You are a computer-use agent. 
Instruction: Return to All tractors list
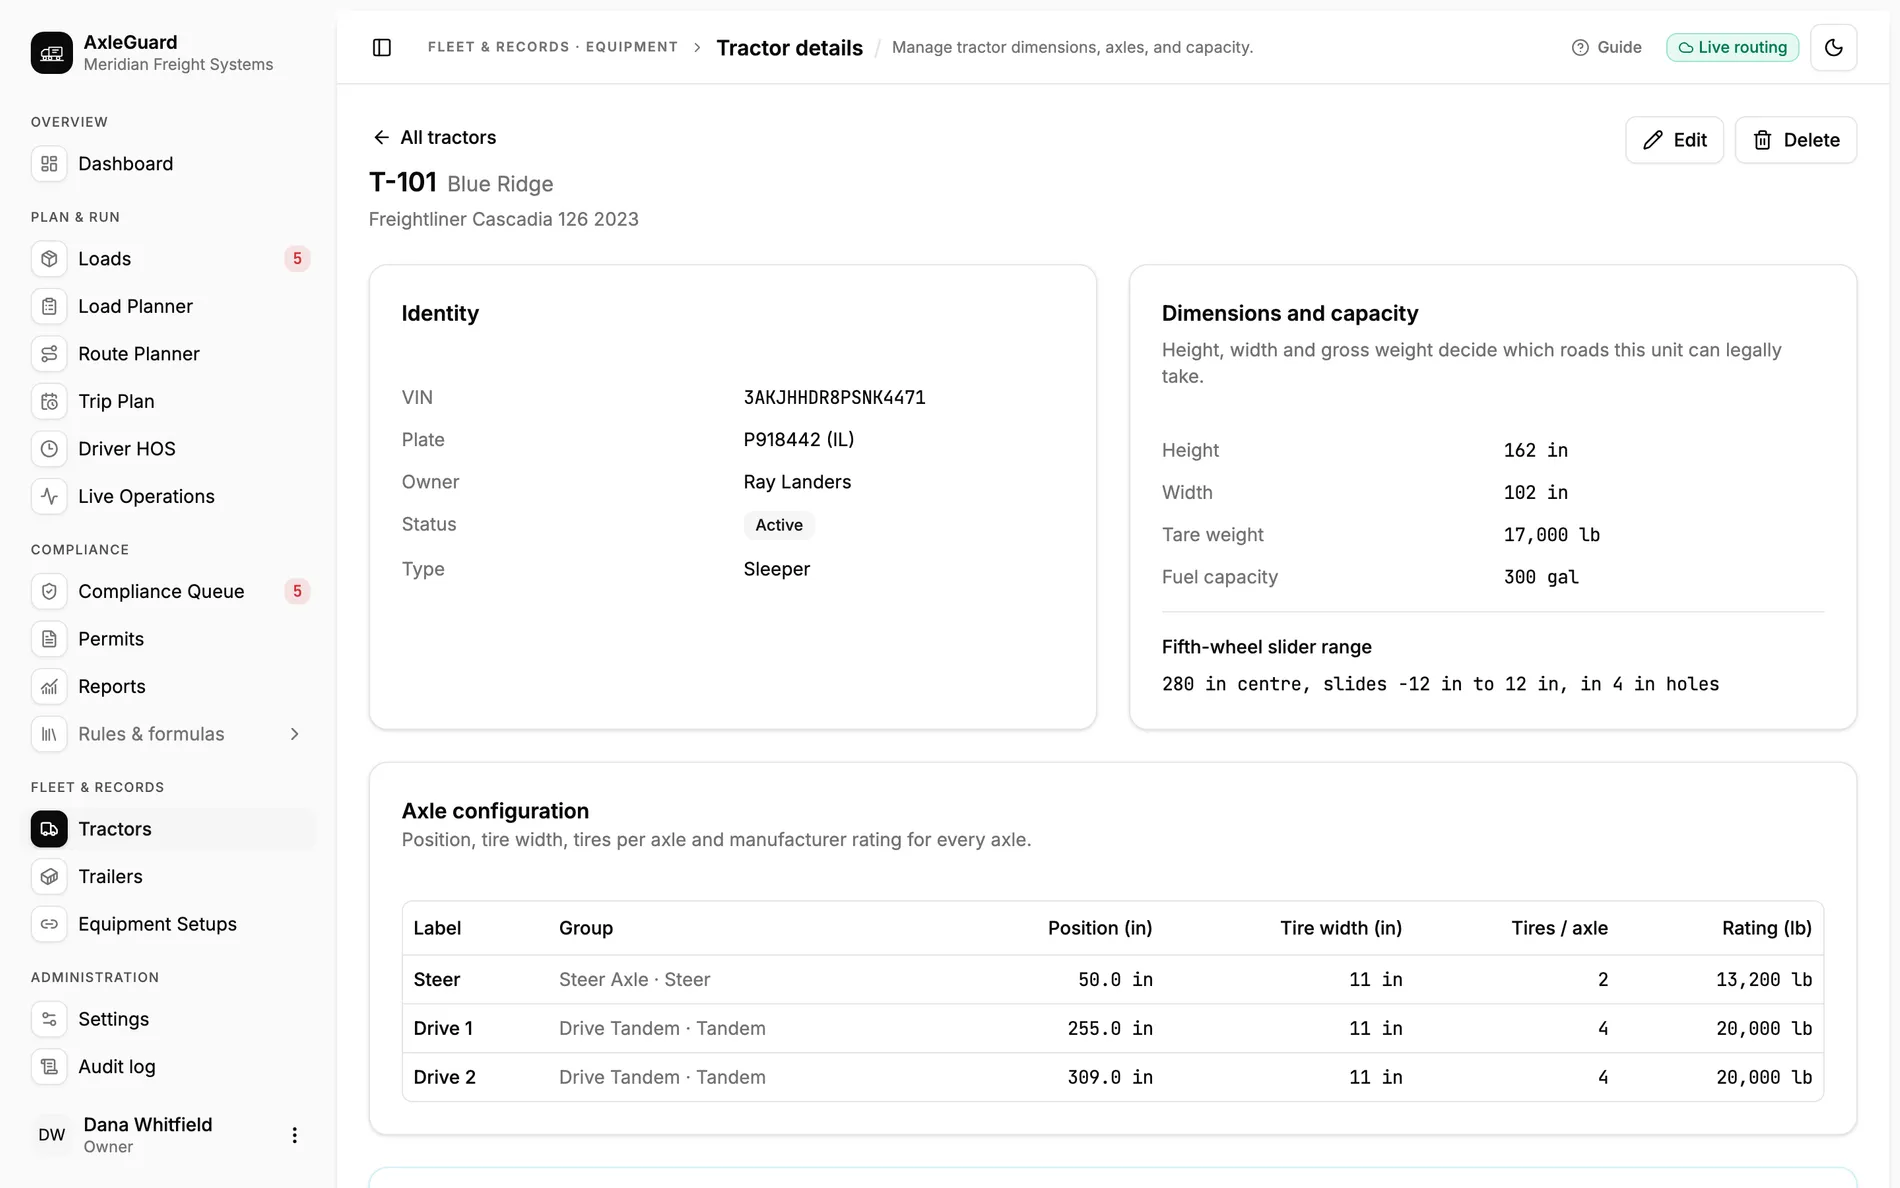tap(434, 137)
